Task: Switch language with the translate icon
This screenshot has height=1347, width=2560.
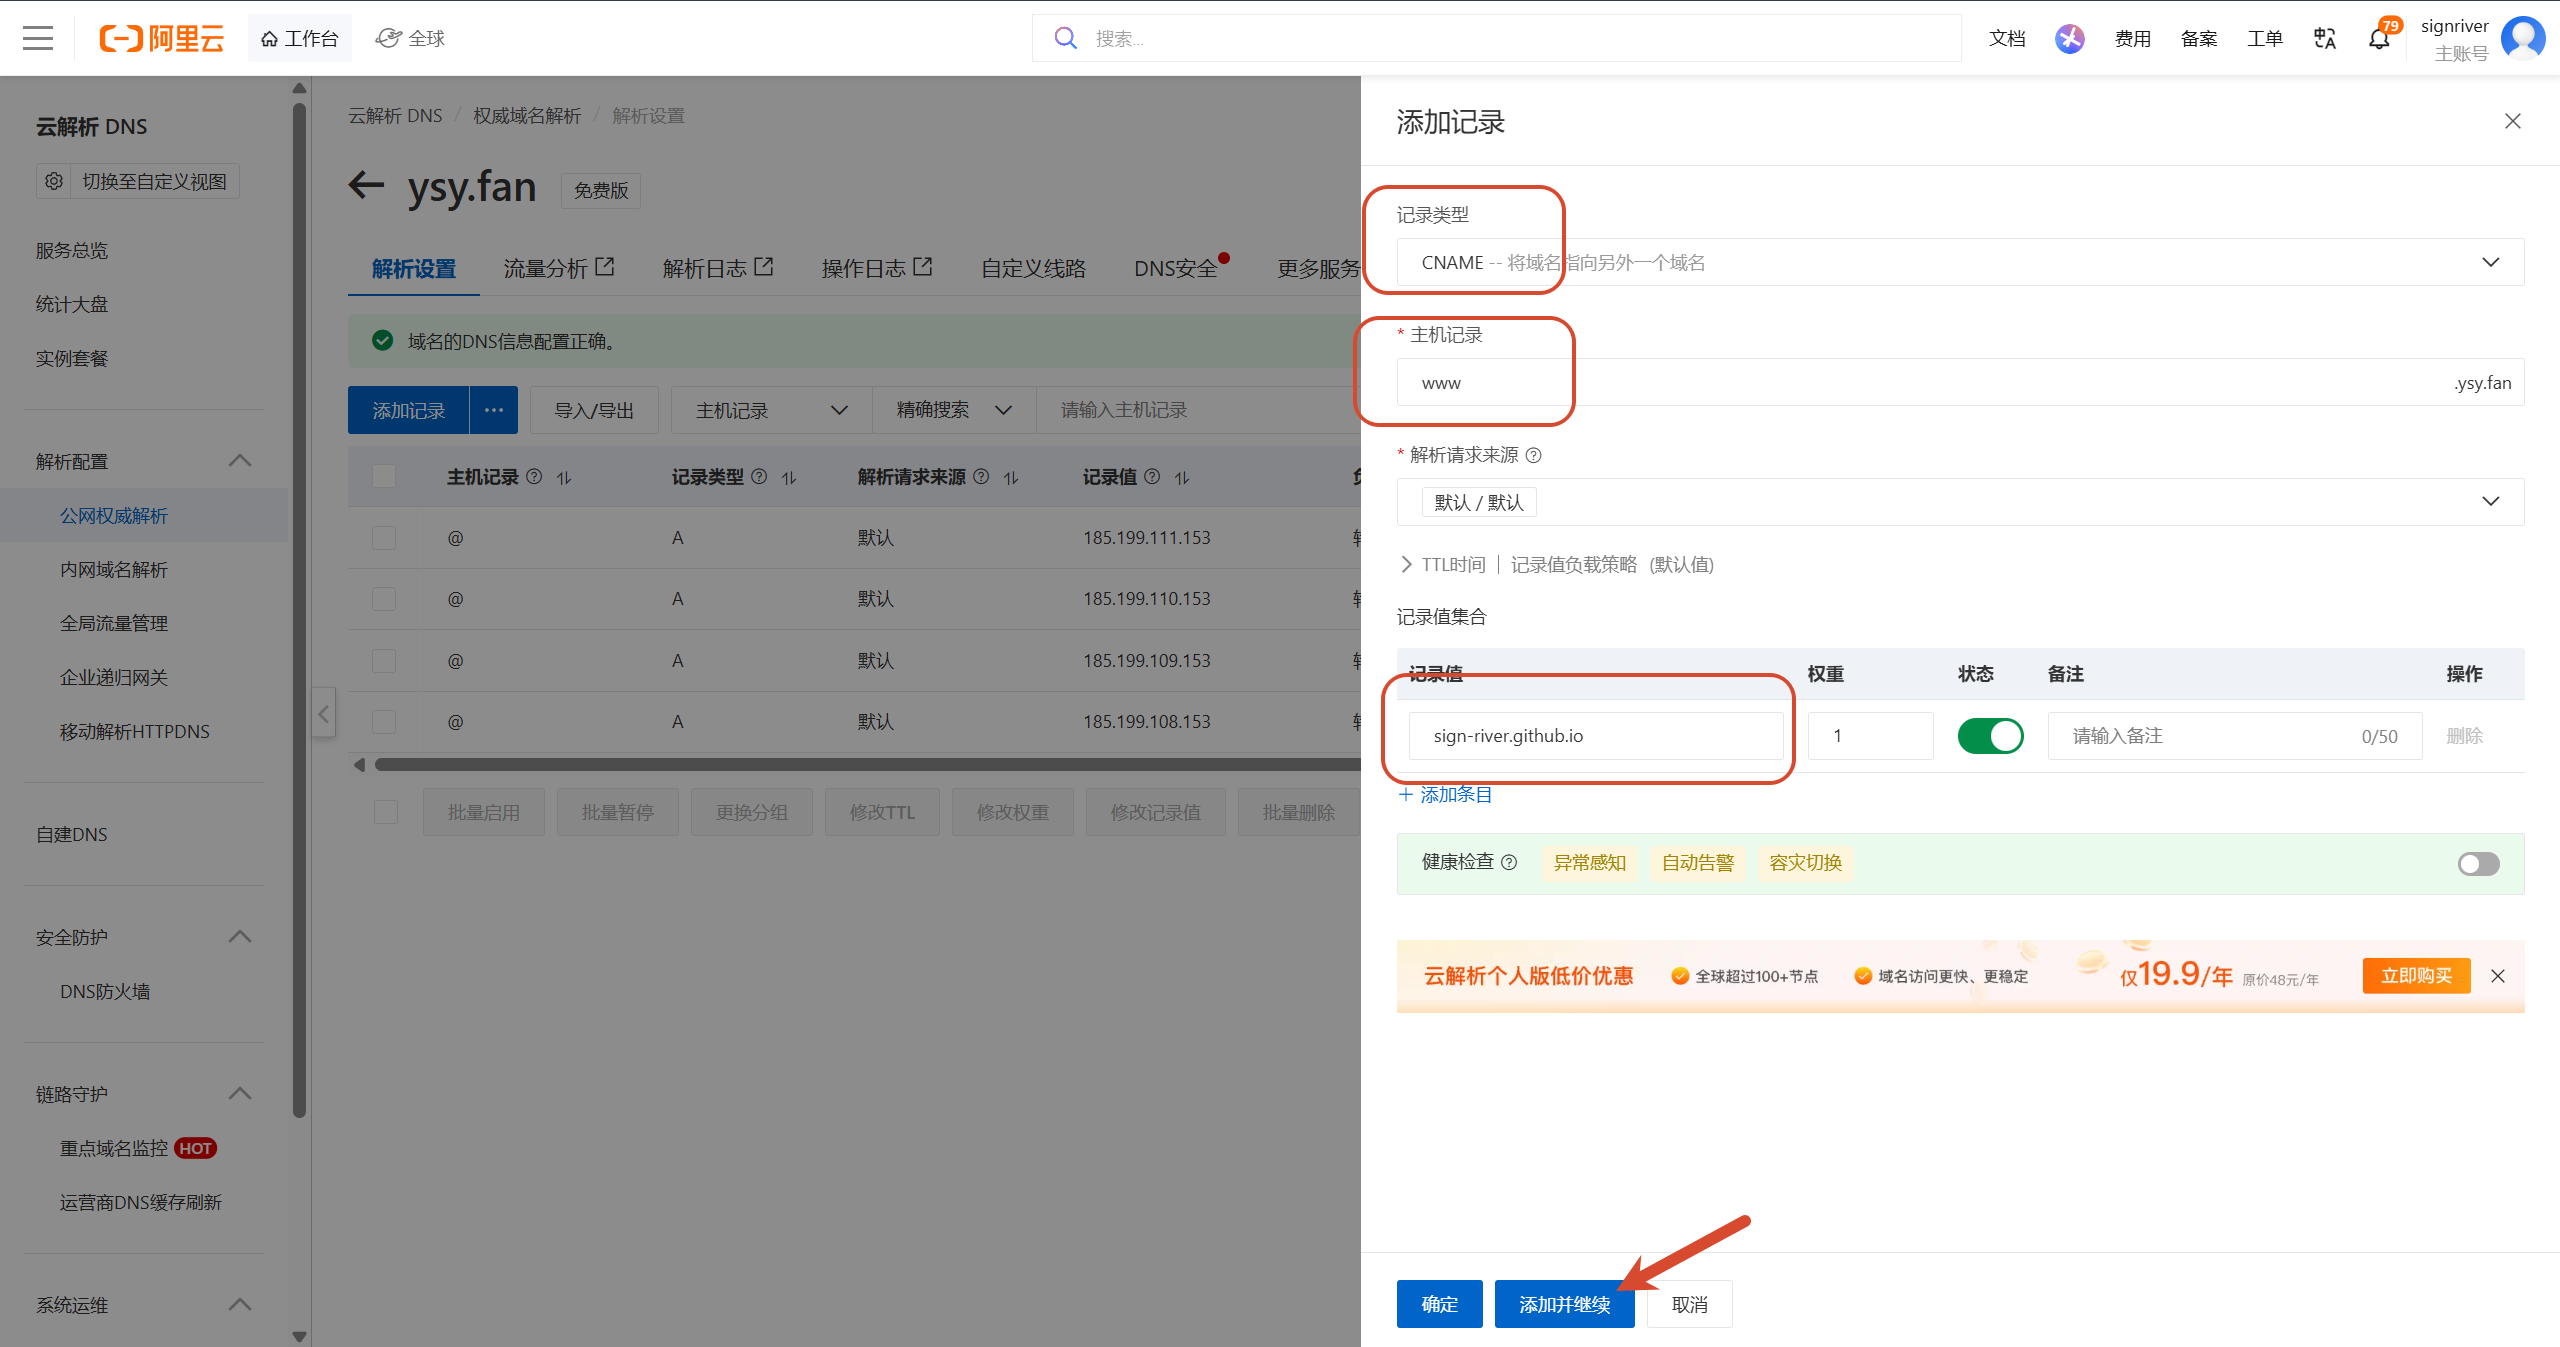Action: click(2325, 38)
